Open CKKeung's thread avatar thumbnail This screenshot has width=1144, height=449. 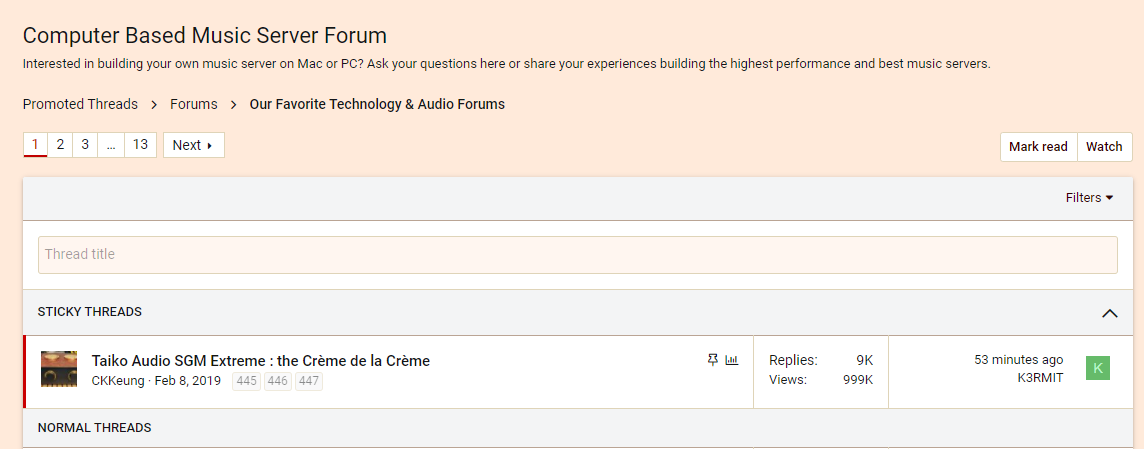point(59,369)
